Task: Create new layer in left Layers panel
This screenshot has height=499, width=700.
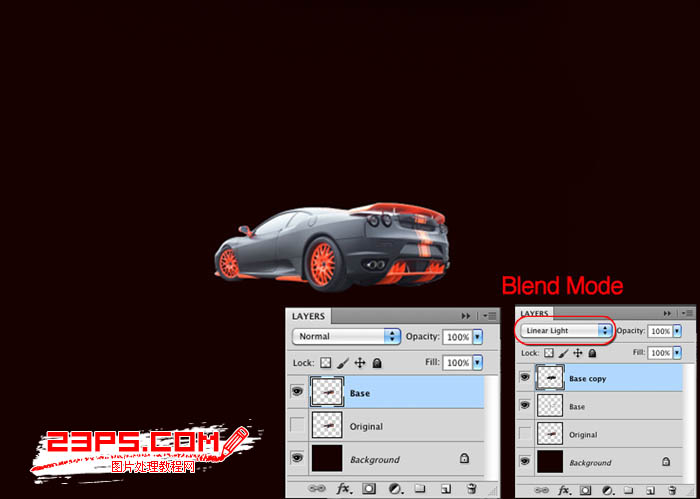Action: tap(446, 489)
